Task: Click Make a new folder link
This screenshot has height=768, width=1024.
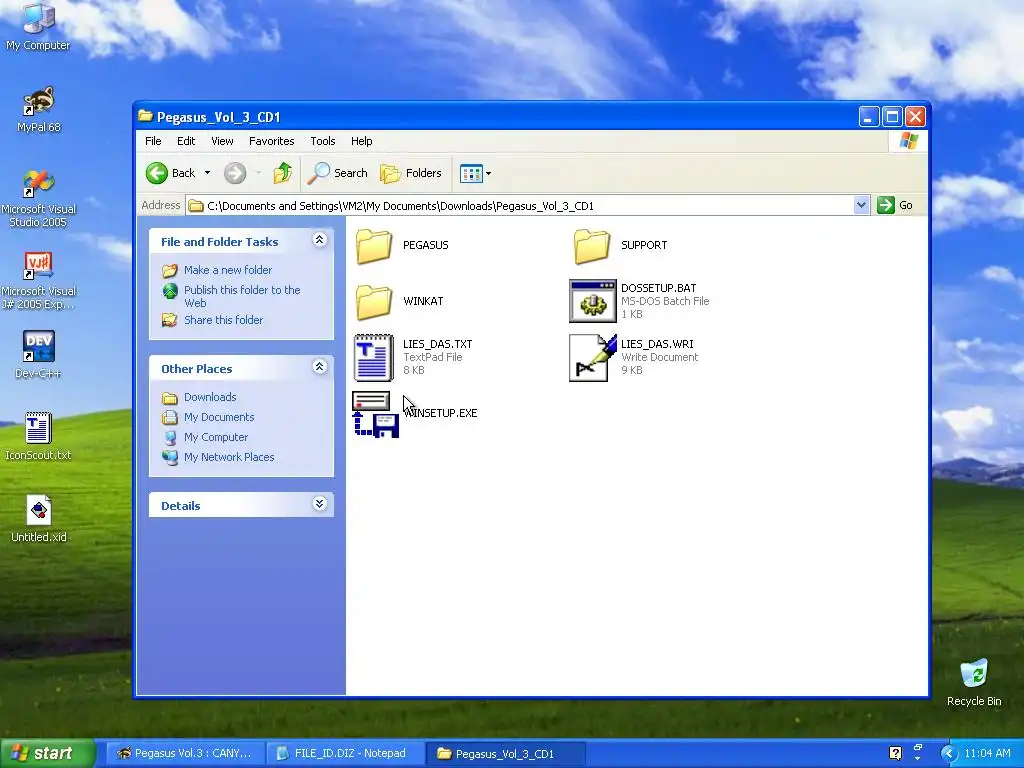Action: 228,270
